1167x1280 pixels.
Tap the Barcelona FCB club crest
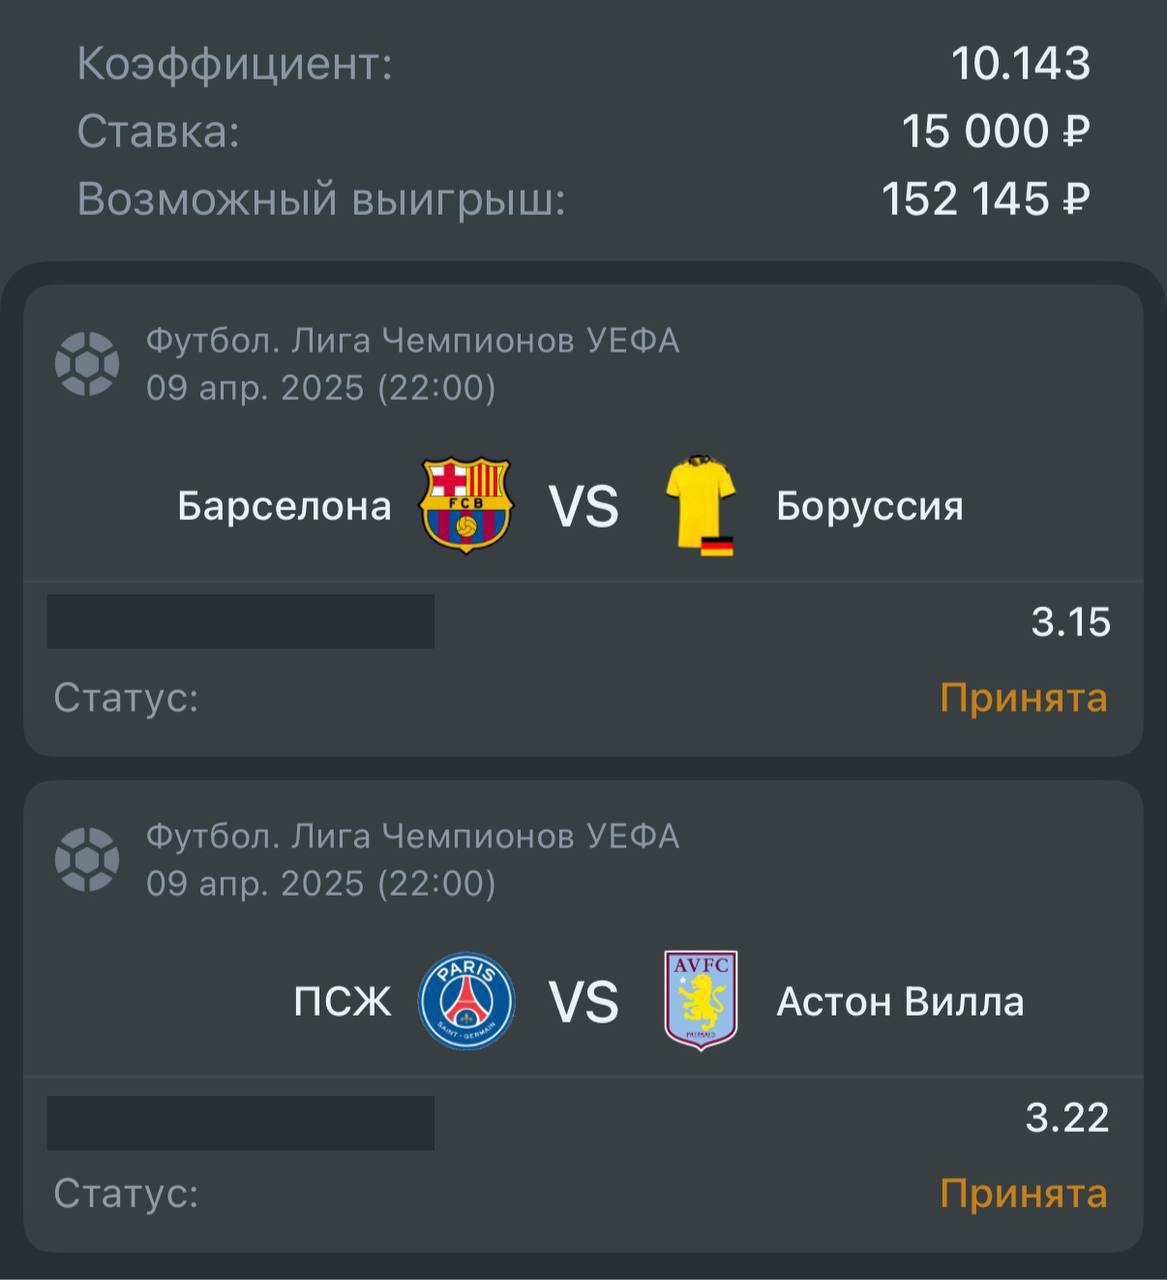[x=466, y=506]
